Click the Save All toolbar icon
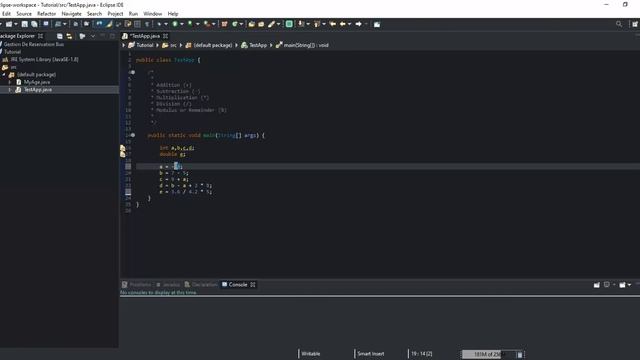Image resolution: width=640 pixels, height=360 pixels. pos(34,24)
